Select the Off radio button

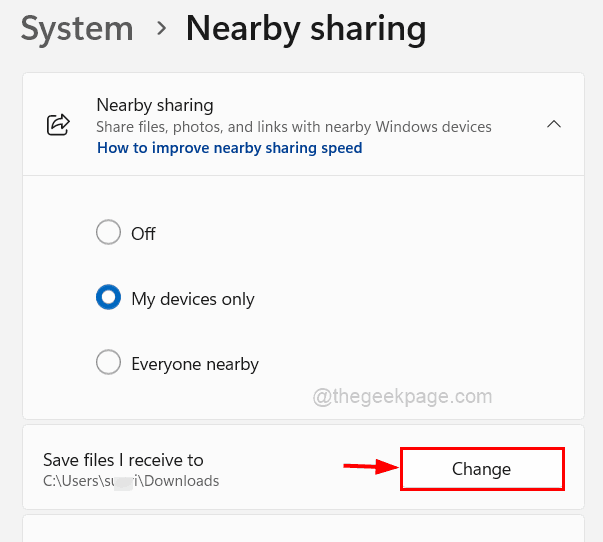(108, 232)
